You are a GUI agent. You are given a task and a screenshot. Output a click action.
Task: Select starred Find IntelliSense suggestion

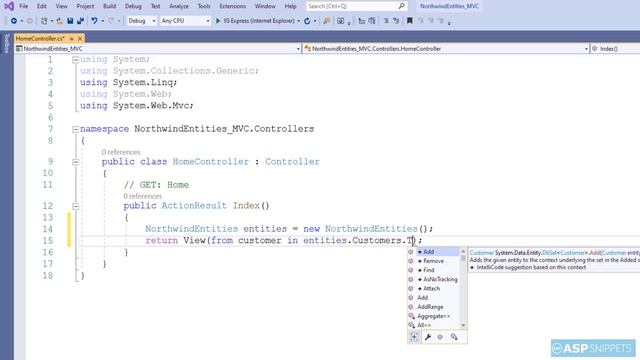pos(433,270)
